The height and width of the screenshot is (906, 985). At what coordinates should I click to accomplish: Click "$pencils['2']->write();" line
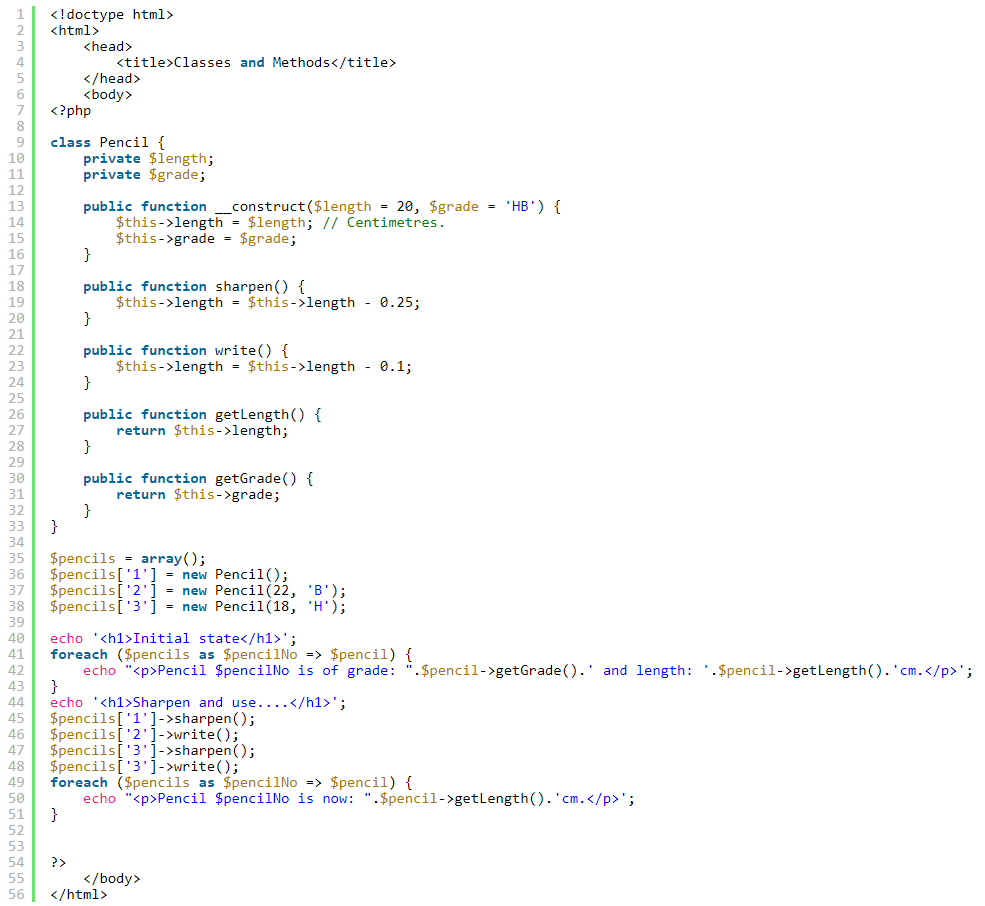click(x=144, y=734)
